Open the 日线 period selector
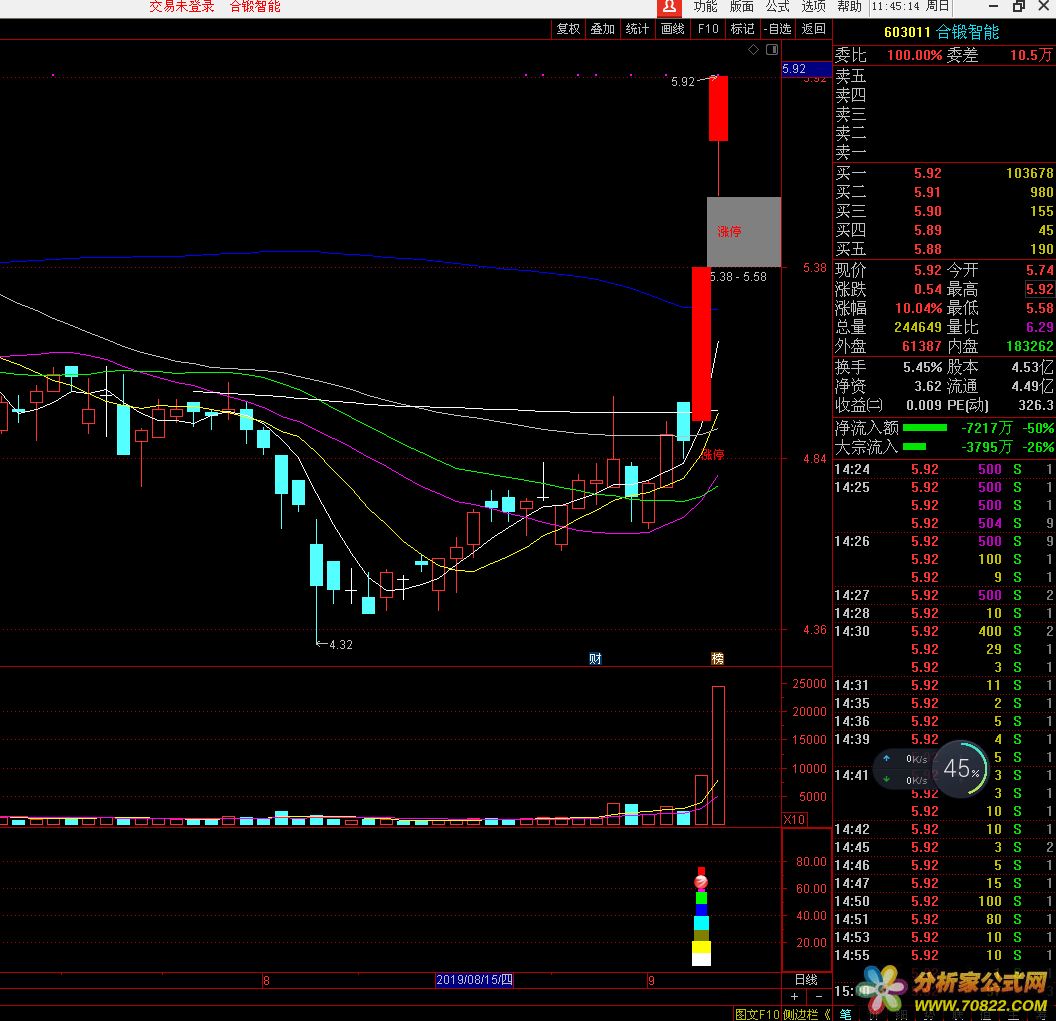The height and width of the screenshot is (1021, 1056). (806, 980)
